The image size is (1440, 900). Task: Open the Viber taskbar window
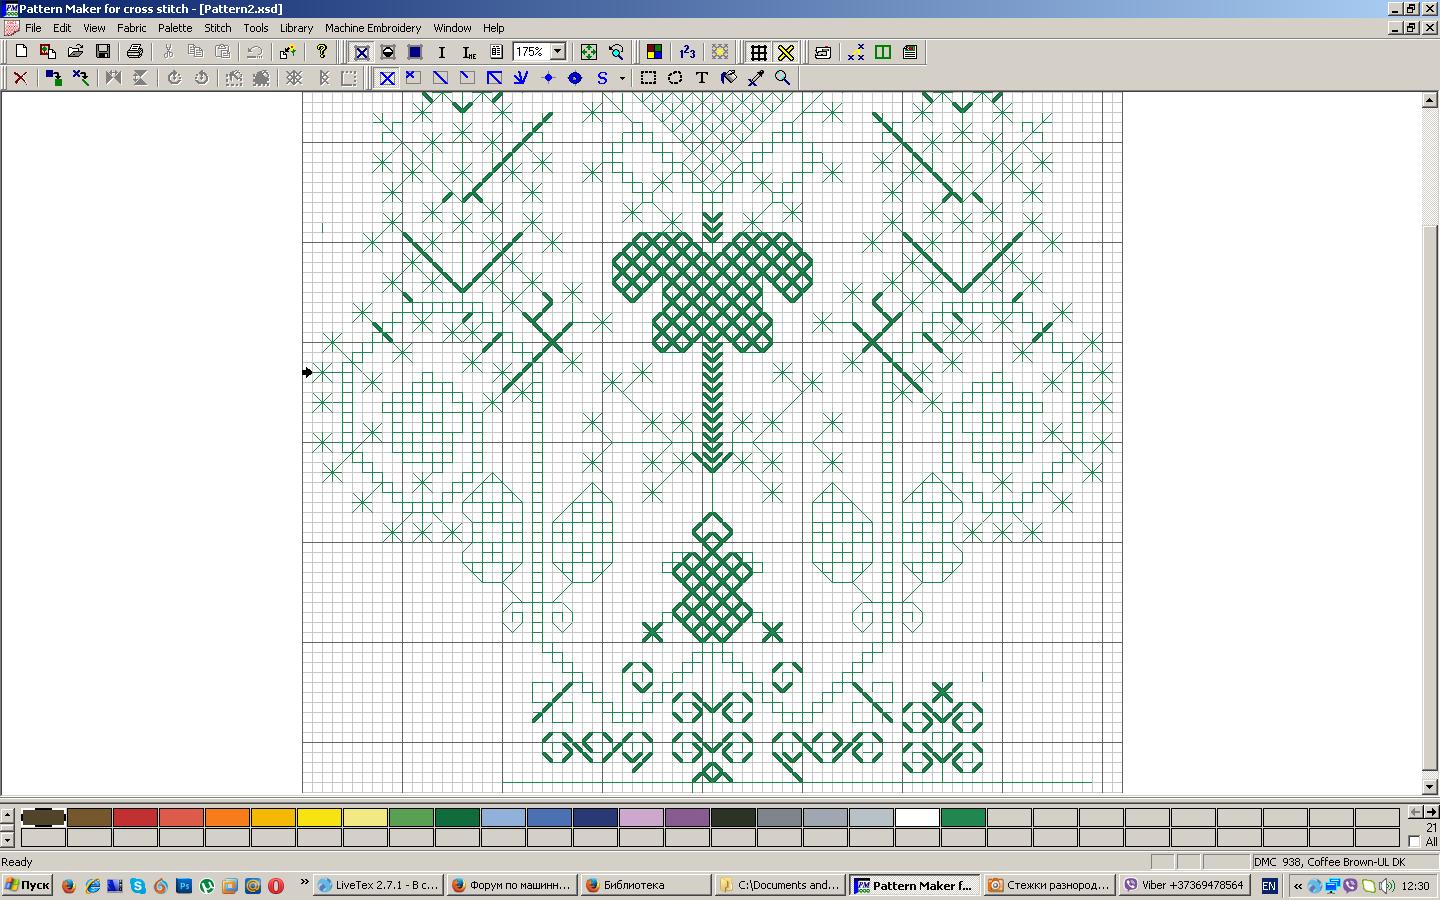point(1185,885)
